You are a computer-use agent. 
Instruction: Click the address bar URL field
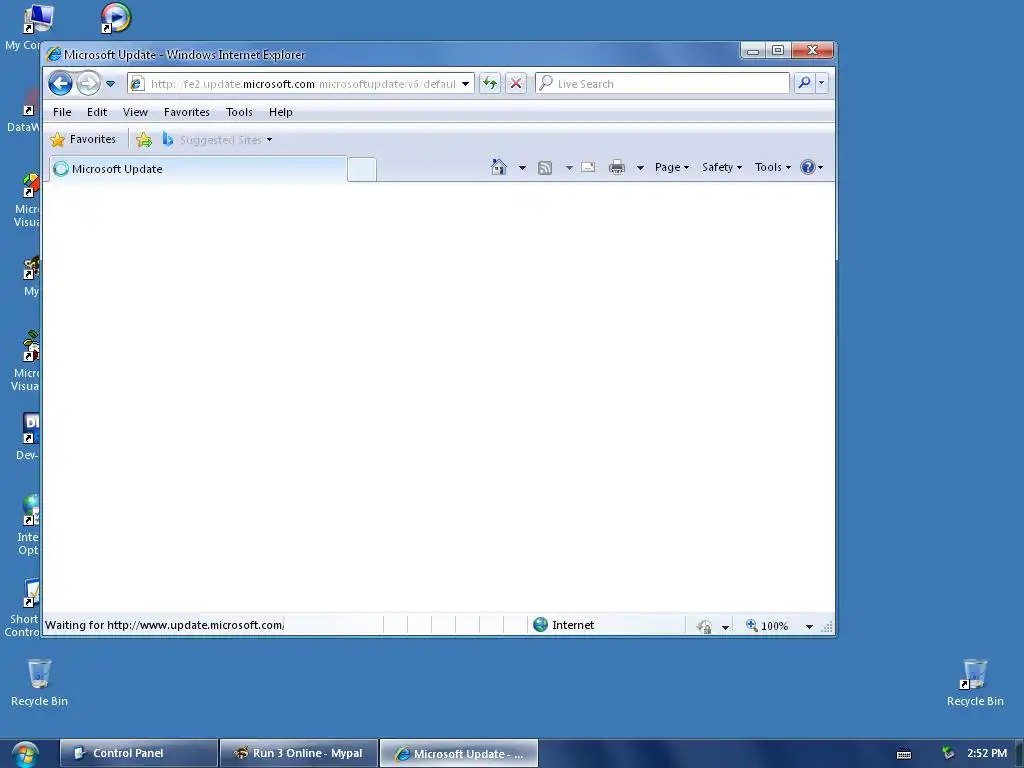coord(302,84)
